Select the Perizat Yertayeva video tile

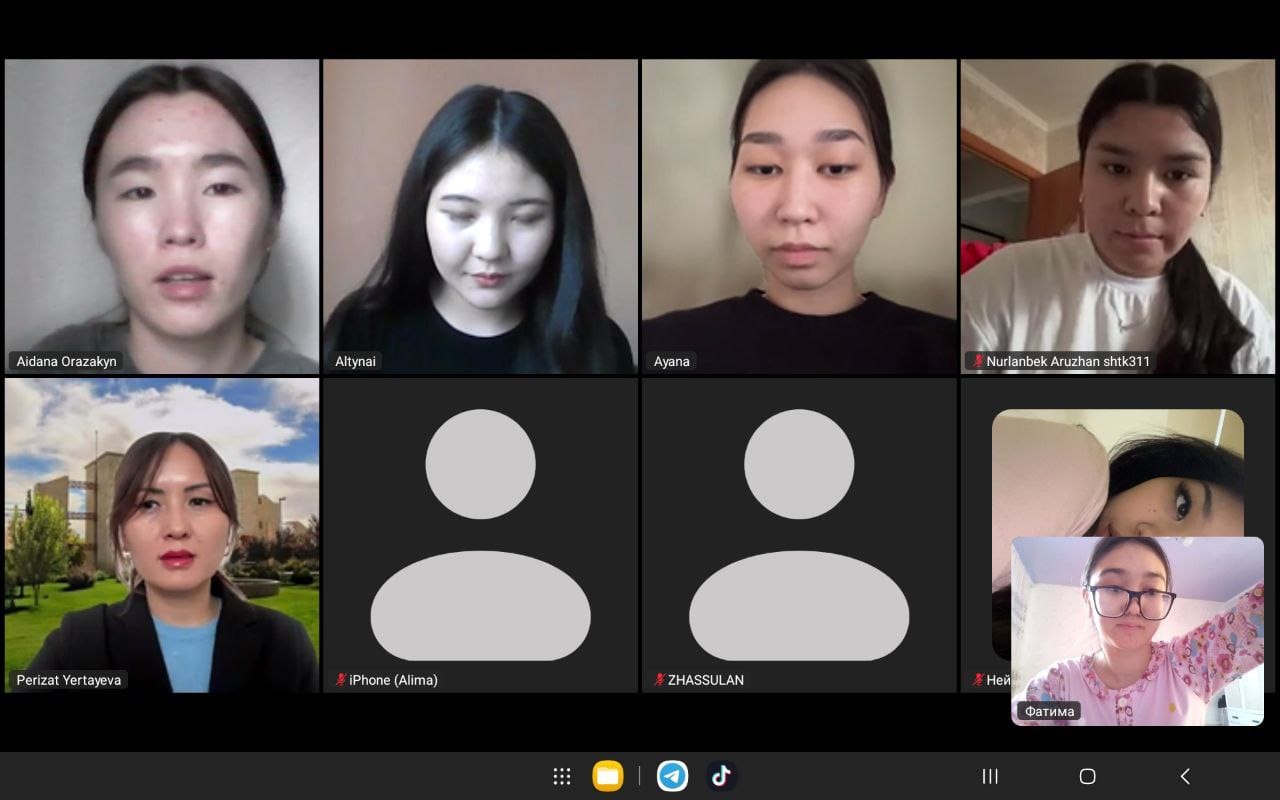click(x=162, y=534)
